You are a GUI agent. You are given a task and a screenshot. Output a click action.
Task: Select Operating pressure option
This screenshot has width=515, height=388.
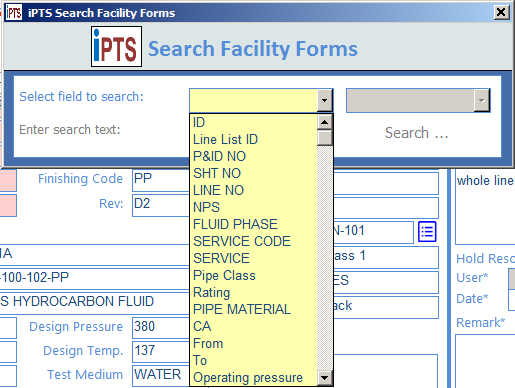tap(254, 377)
